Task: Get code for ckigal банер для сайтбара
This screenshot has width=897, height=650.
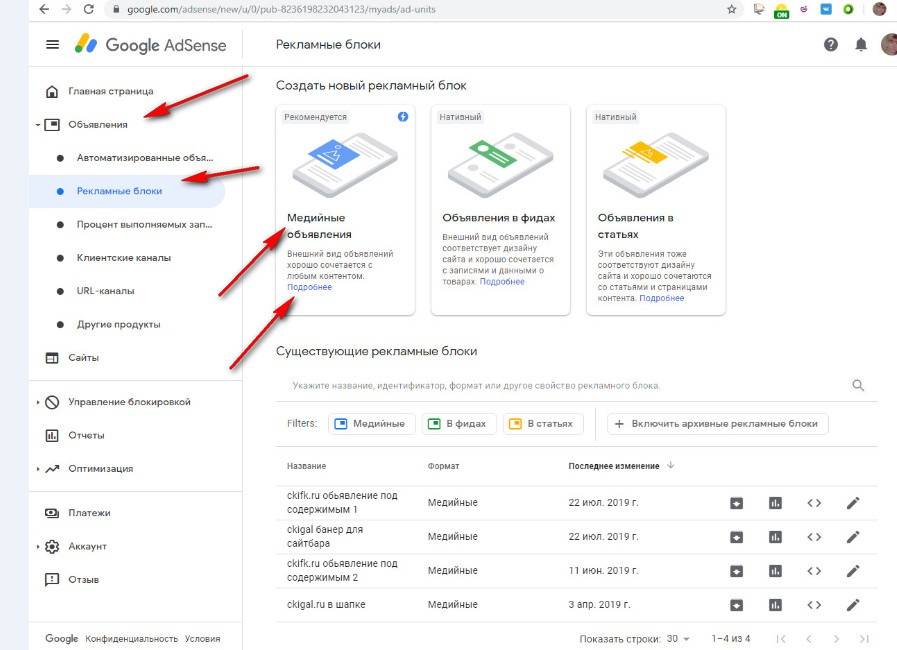Action: pos(814,537)
